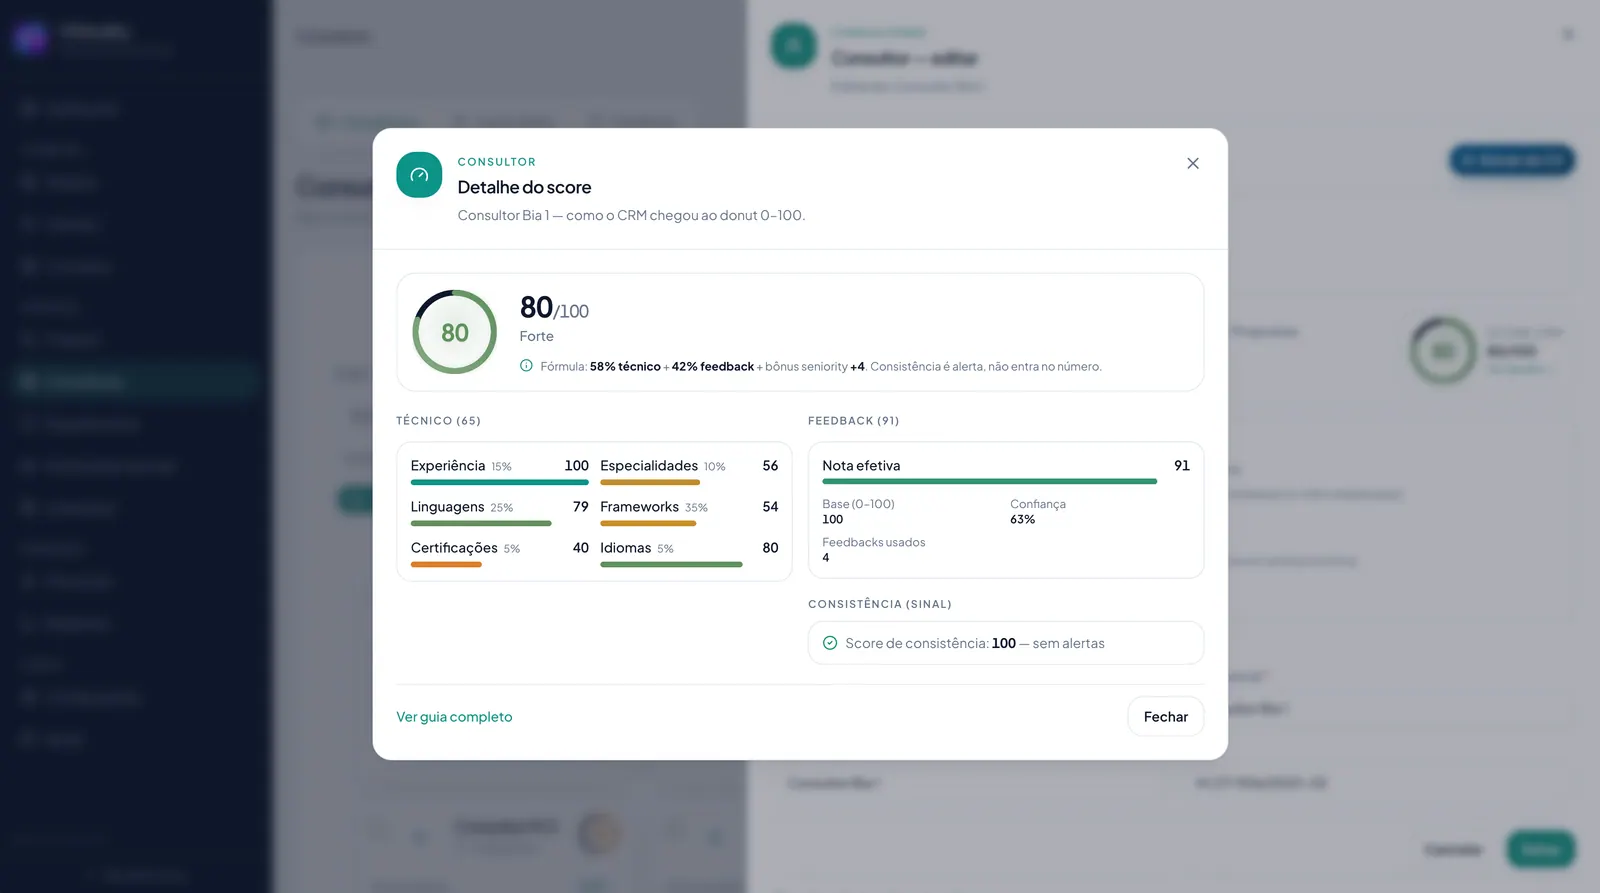The image size is (1600, 893).
Task: Click the Nota efetiva value 91
Action: (x=1182, y=466)
